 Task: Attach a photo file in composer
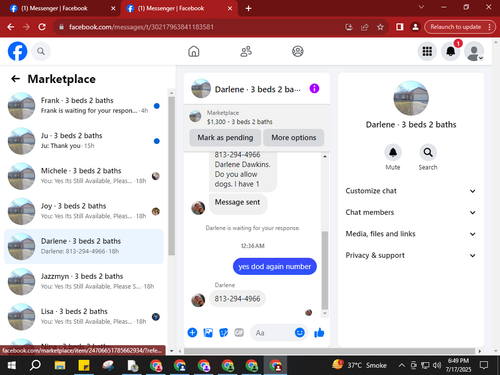208,332
